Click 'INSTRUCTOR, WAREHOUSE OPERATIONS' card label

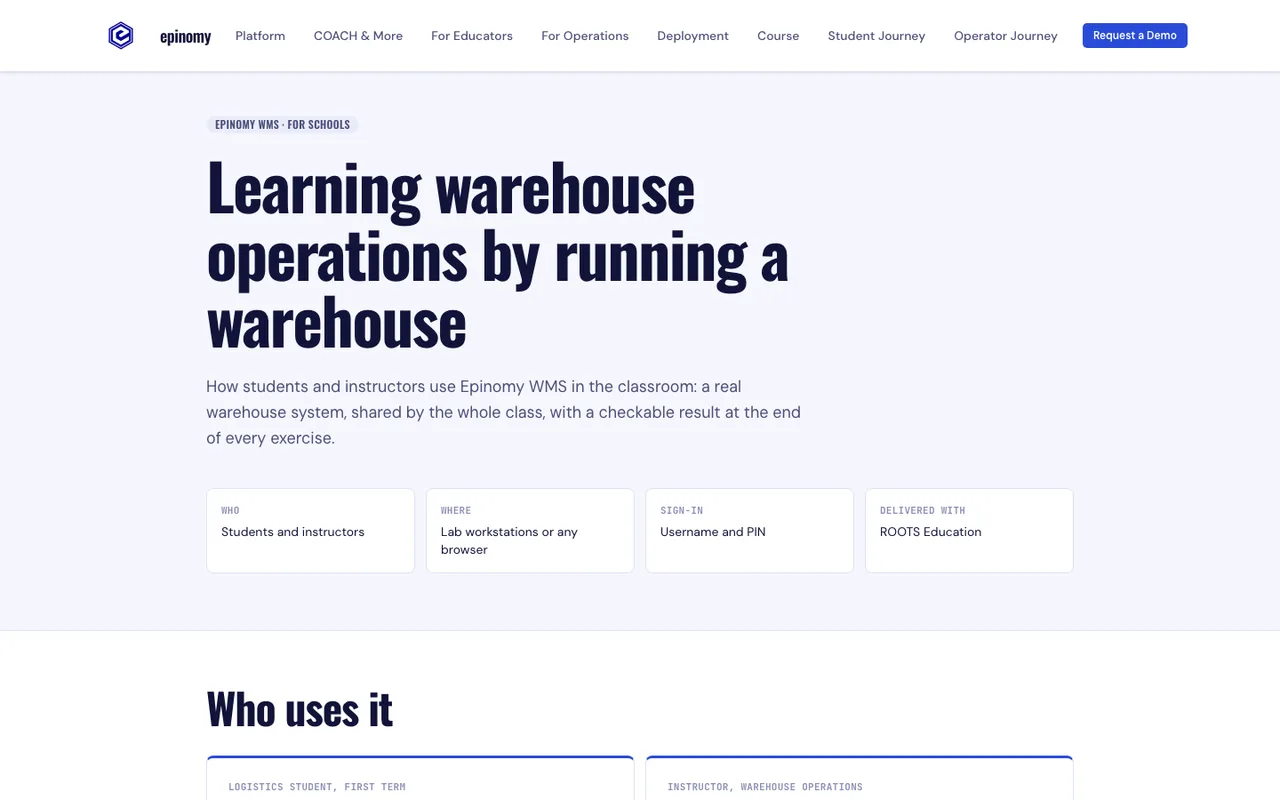765,787
